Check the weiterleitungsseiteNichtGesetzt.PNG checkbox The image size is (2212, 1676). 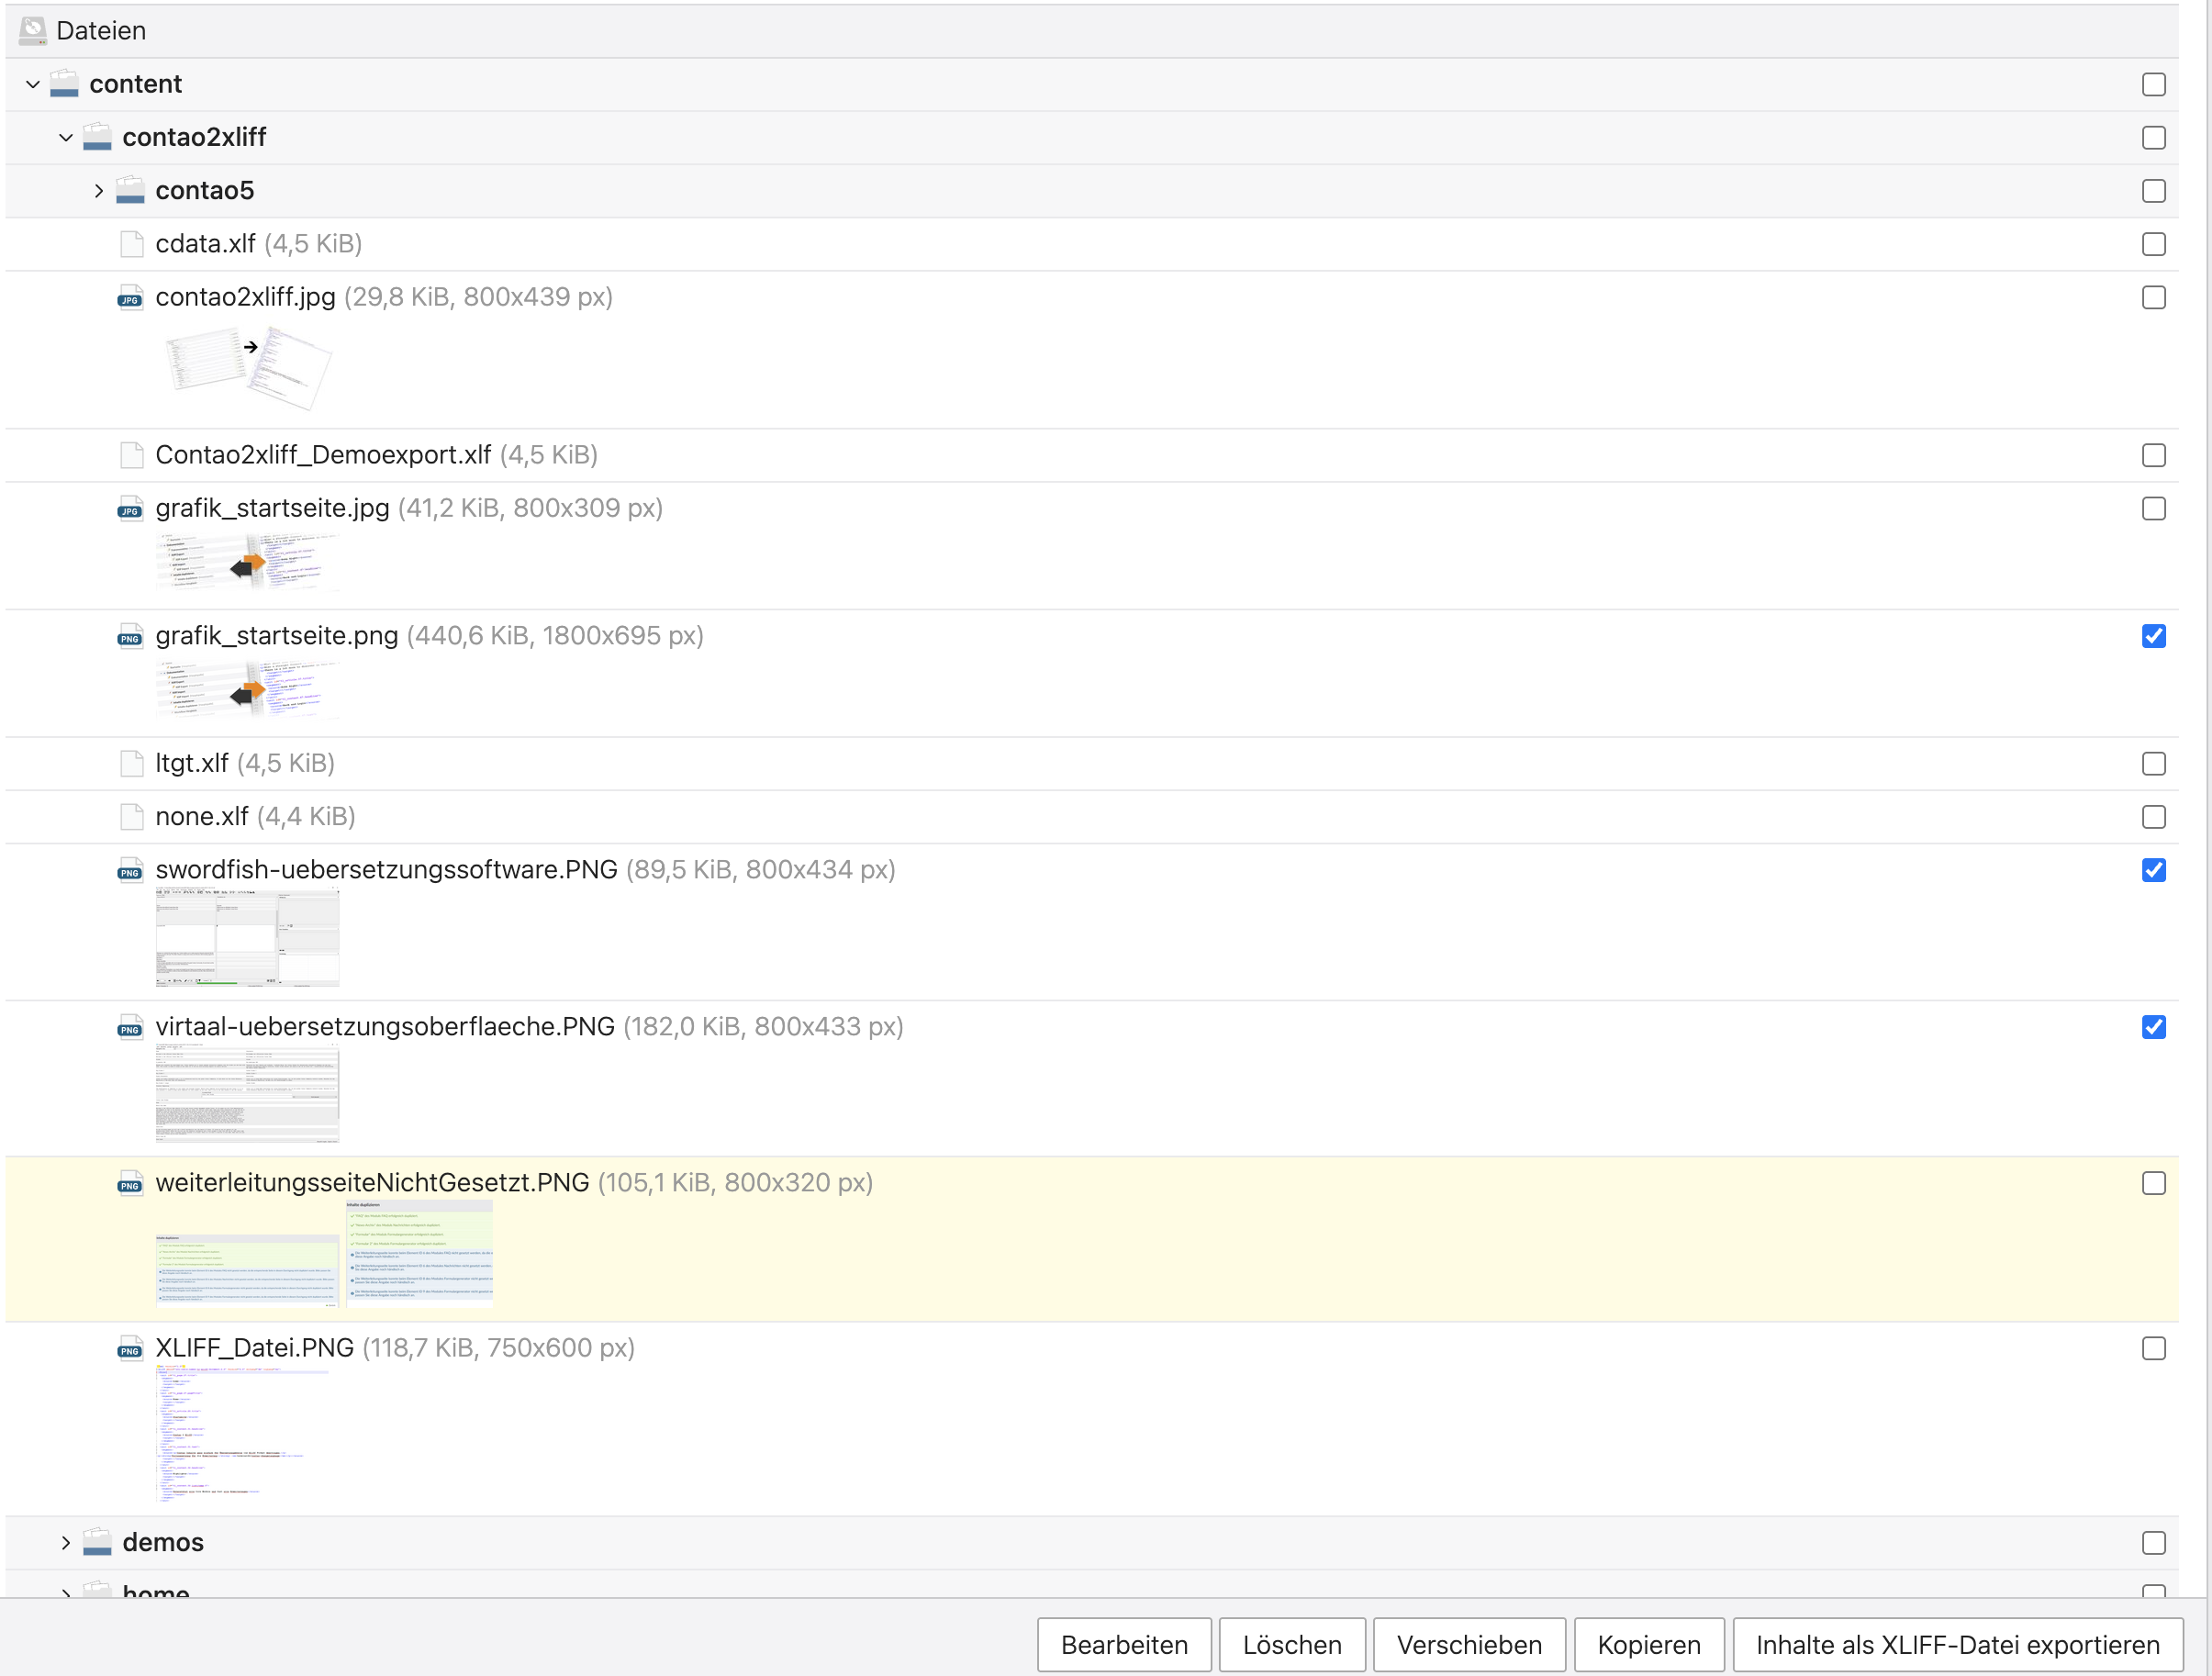tap(2153, 1183)
